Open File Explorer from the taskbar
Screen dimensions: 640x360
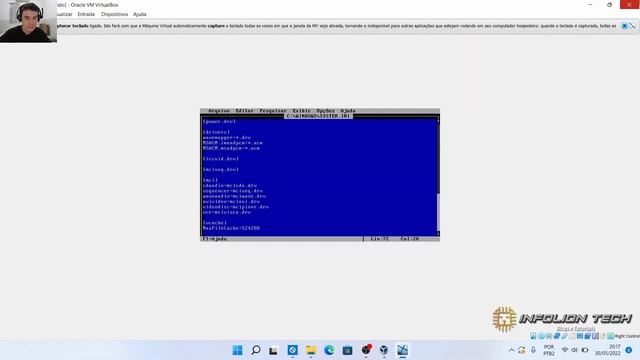(311, 350)
